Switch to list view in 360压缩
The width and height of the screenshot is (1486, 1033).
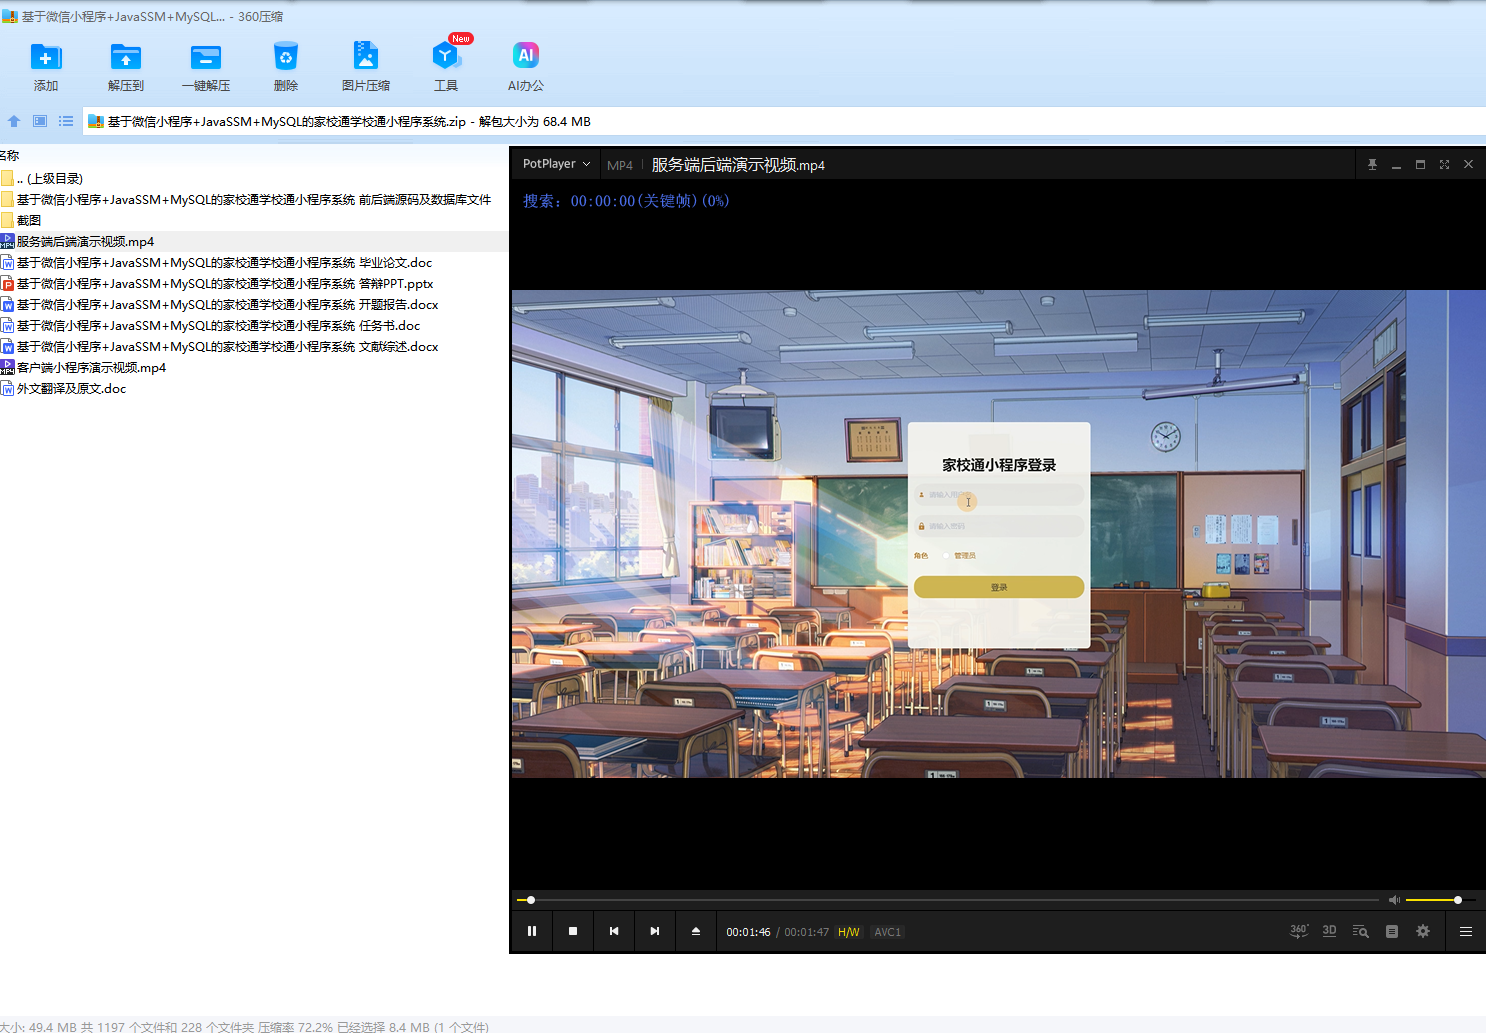pos(66,121)
